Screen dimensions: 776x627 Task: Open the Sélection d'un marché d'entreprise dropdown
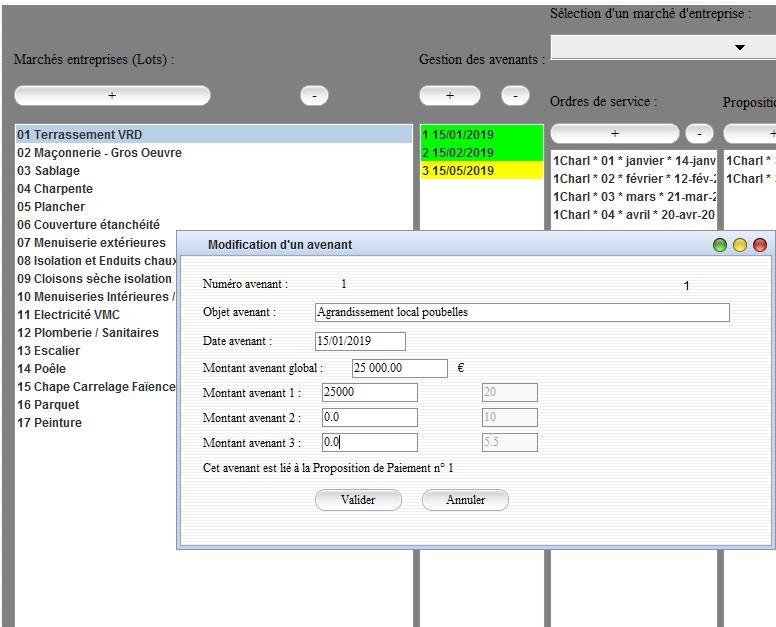click(663, 47)
